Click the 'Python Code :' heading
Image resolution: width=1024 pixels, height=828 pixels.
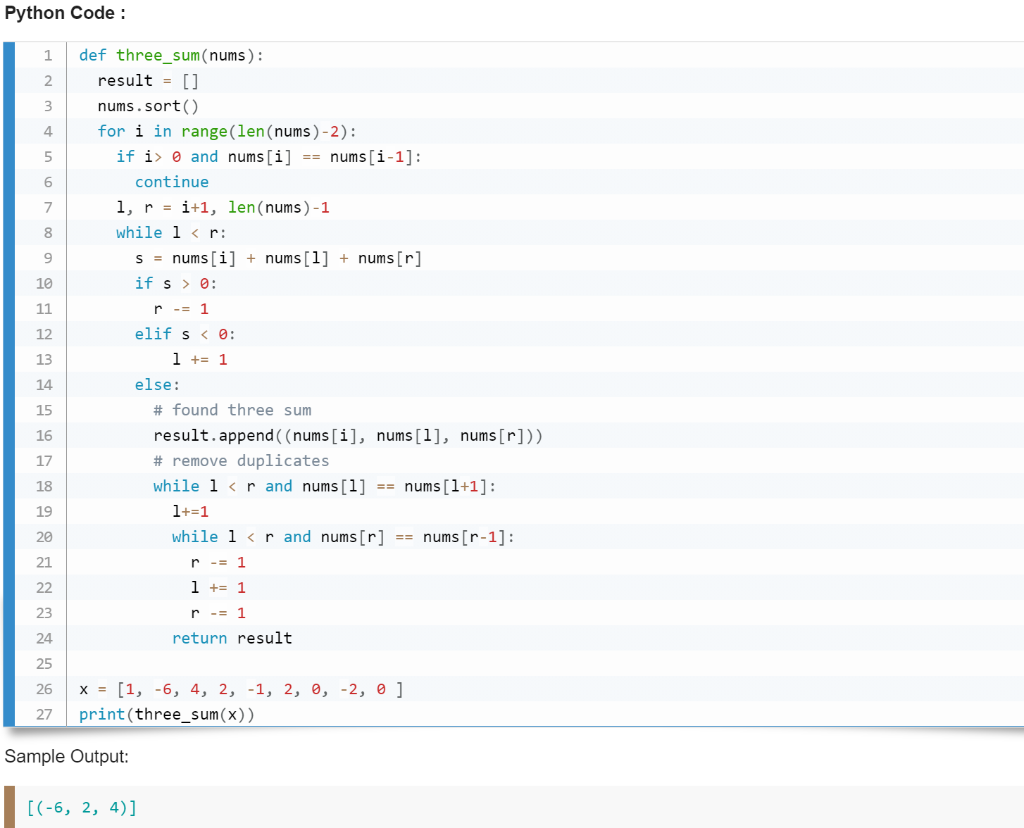pos(65,13)
